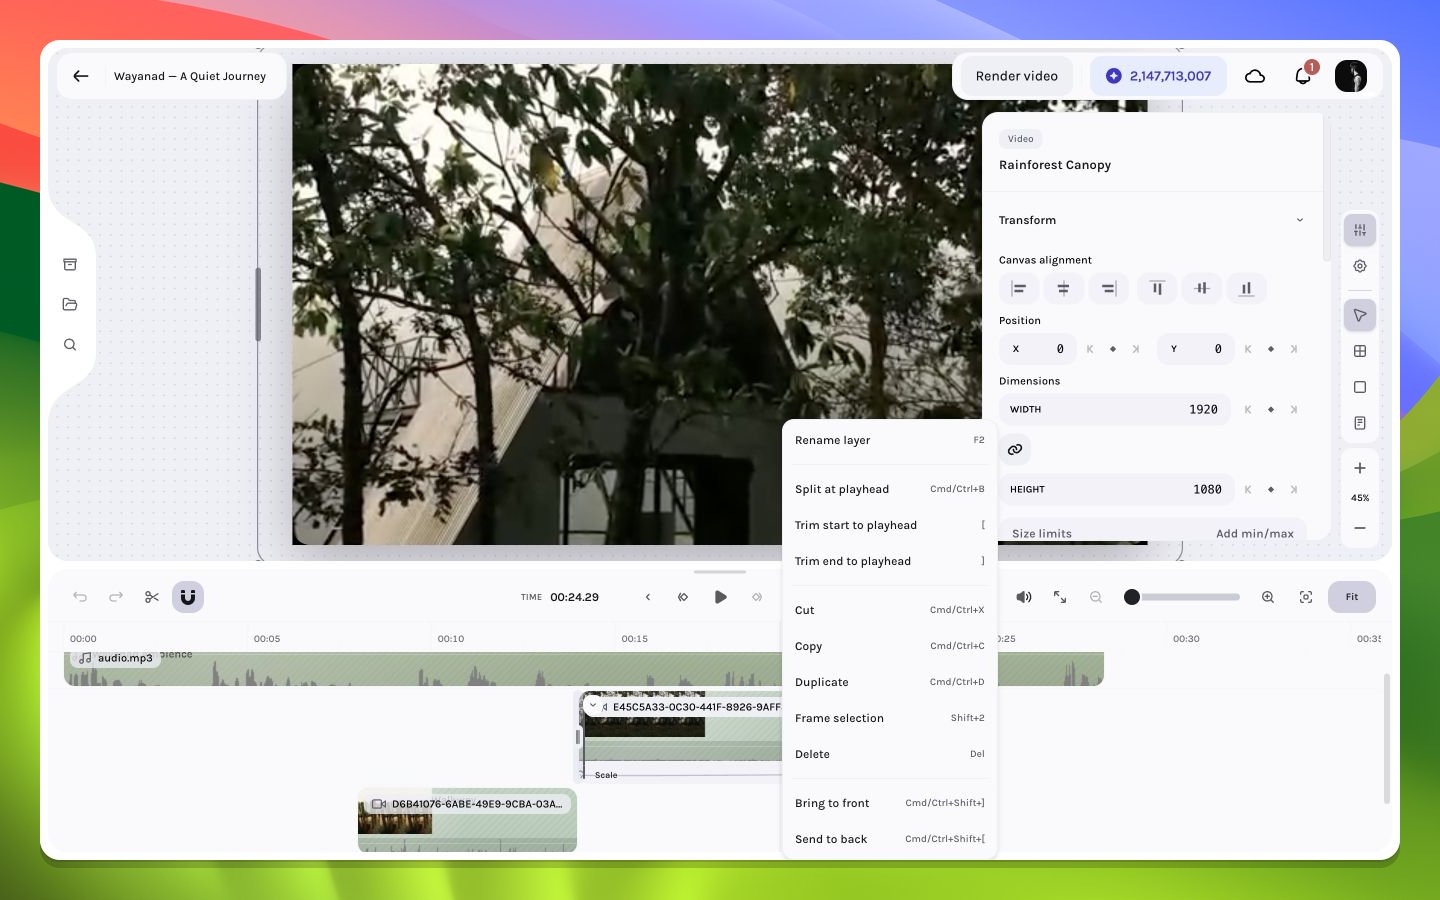Choose Trim start to playhead
The height and width of the screenshot is (900, 1440).
890,525
